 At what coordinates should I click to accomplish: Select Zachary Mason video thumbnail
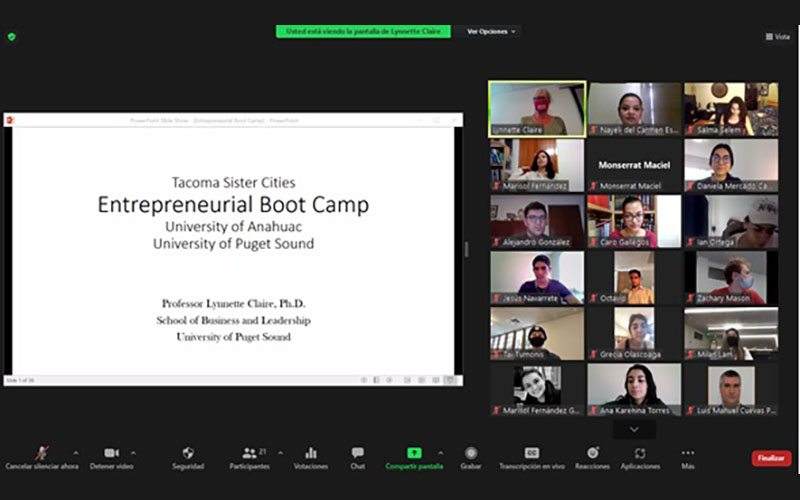coord(731,278)
